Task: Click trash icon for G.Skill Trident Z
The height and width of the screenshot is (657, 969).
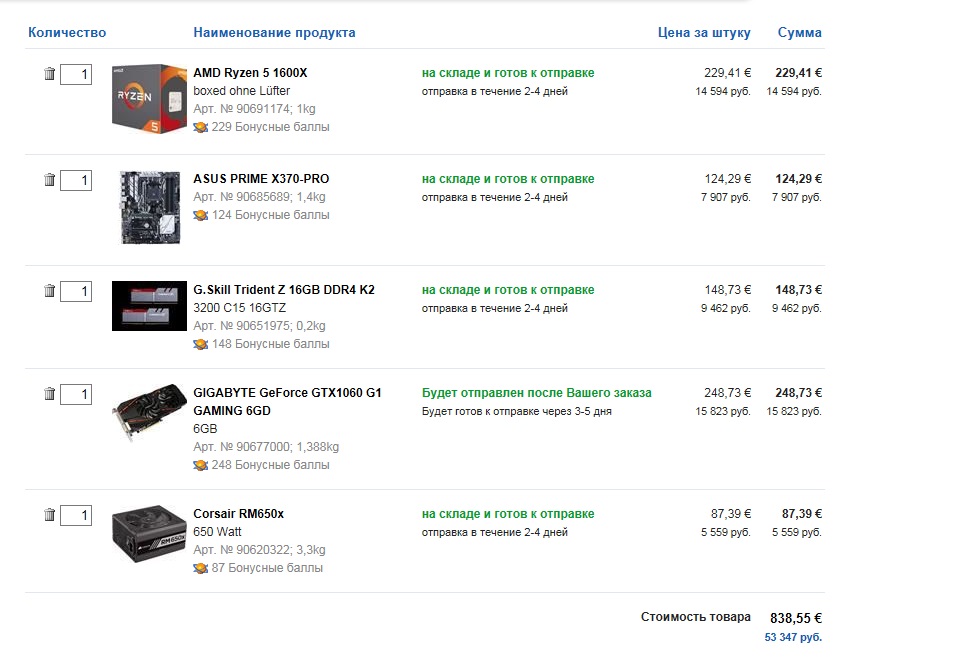Action: [x=49, y=291]
